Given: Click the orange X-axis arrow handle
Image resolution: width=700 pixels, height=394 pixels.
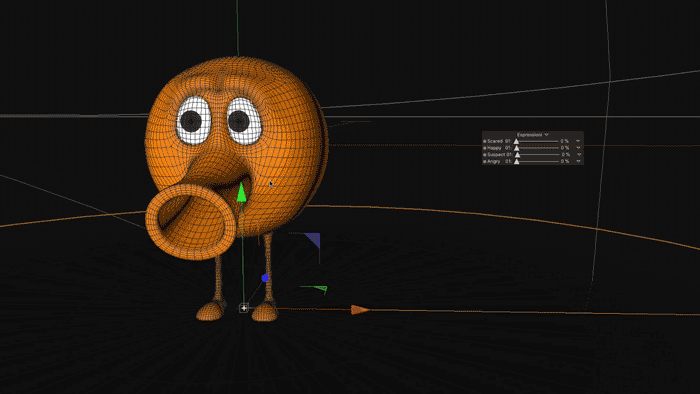Looking at the screenshot, I should (359, 310).
